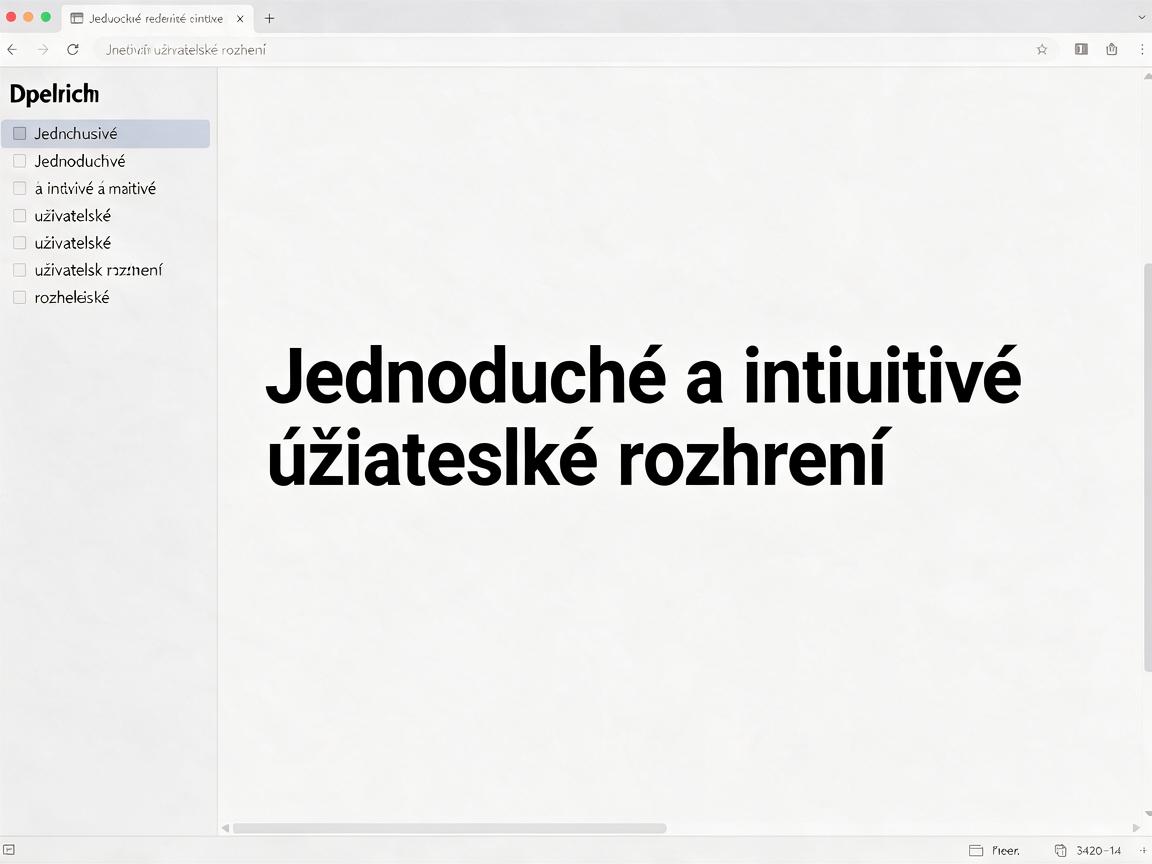The width and height of the screenshot is (1152, 864).
Task: Click the Freer status bar label
Action: [x=1006, y=851]
